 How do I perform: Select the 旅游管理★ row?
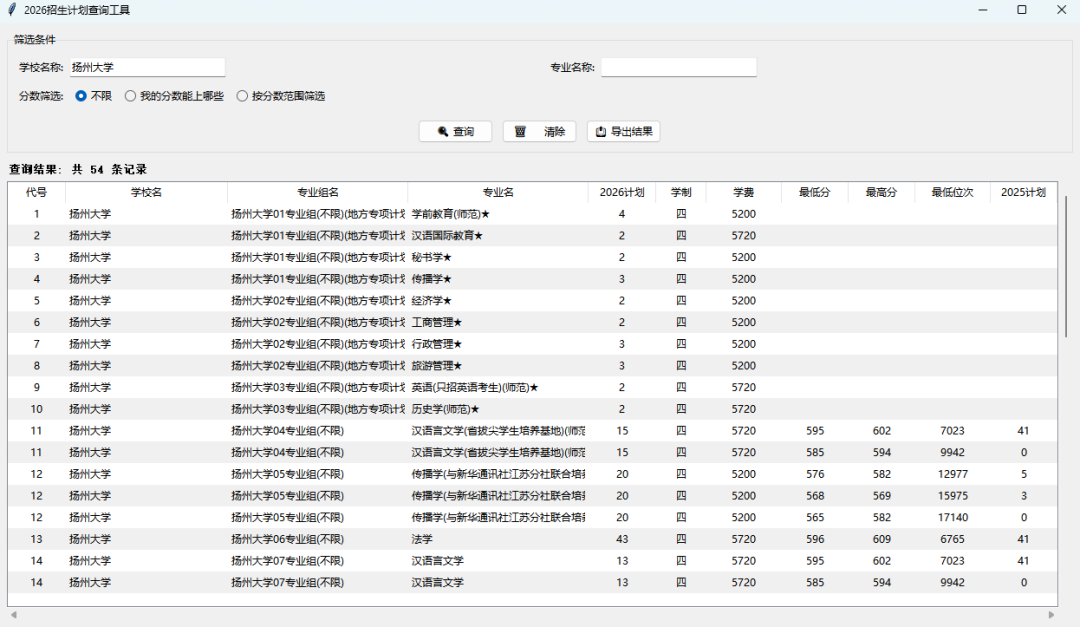tap(532, 366)
